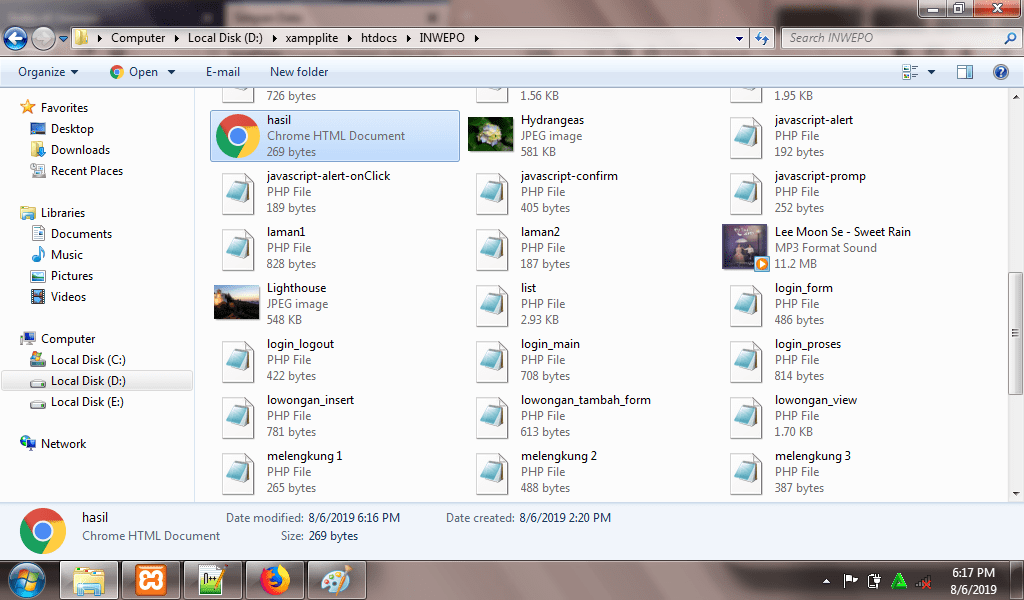This screenshot has width=1024, height=600.
Task: Select the login_main PHP file icon
Action: tap(492, 361)
